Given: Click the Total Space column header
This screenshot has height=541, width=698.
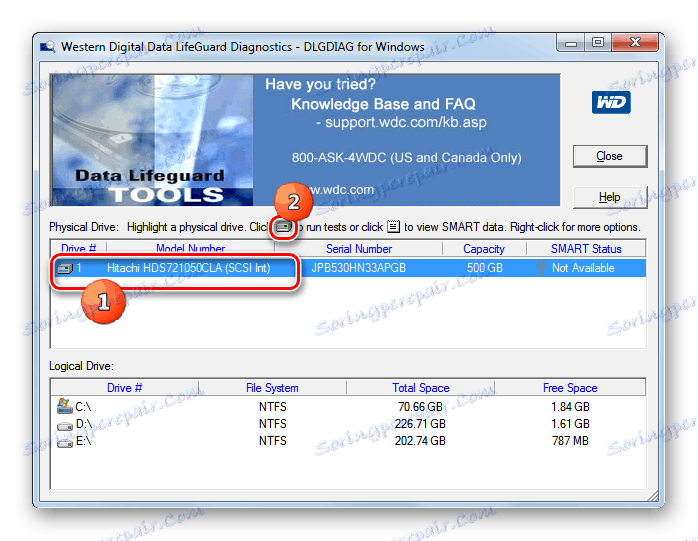Looking at the screenshot, I should coord(421,388).
